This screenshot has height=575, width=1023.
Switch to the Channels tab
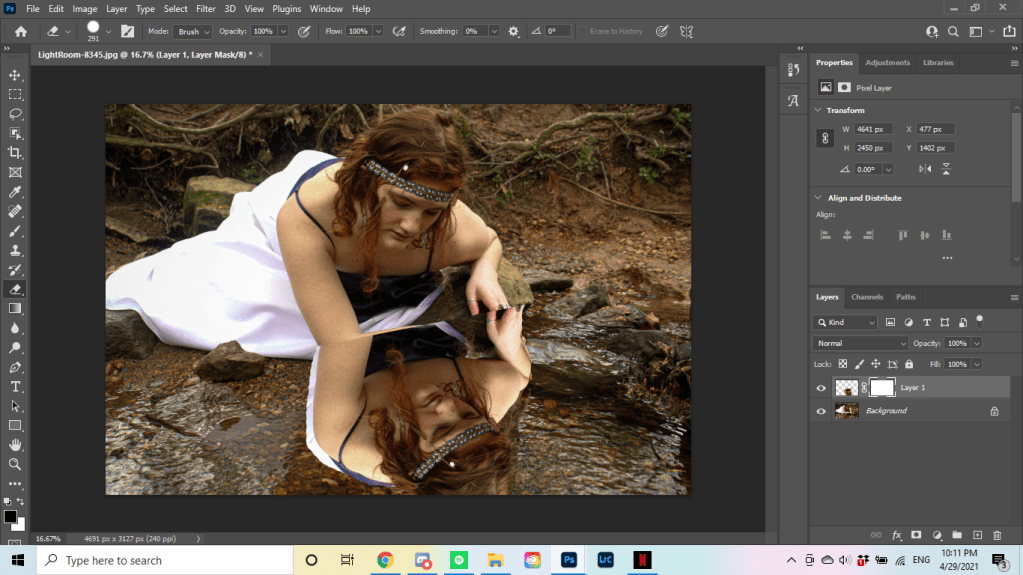pyautogui.click(x=867, y=297)
